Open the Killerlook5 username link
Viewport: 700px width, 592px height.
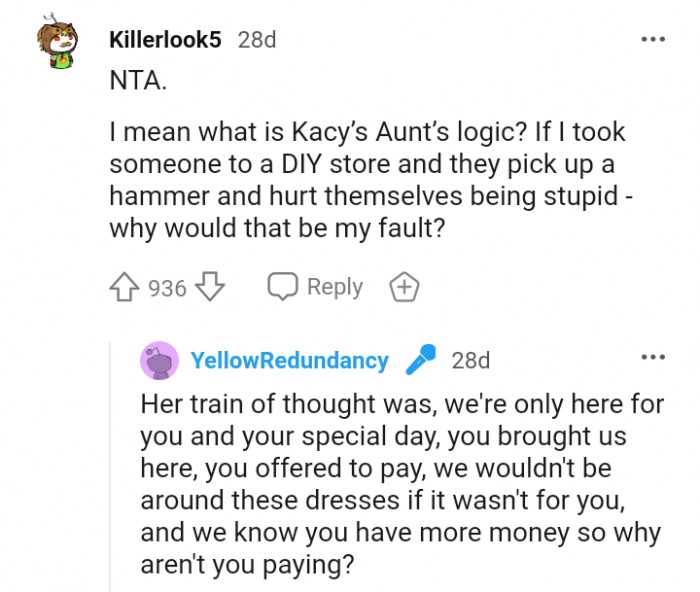166,41
